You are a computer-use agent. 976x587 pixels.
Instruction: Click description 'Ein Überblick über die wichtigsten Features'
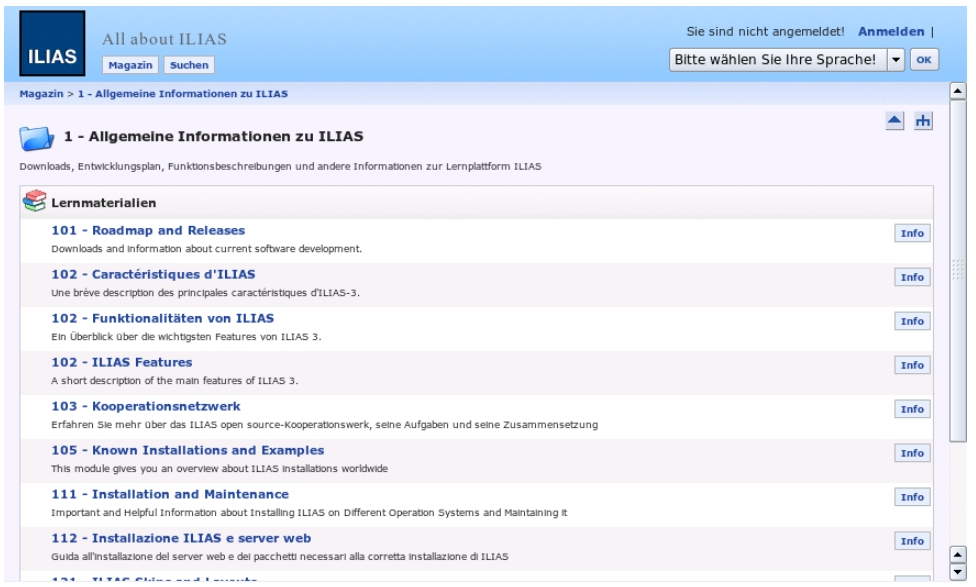coord(186,337)
